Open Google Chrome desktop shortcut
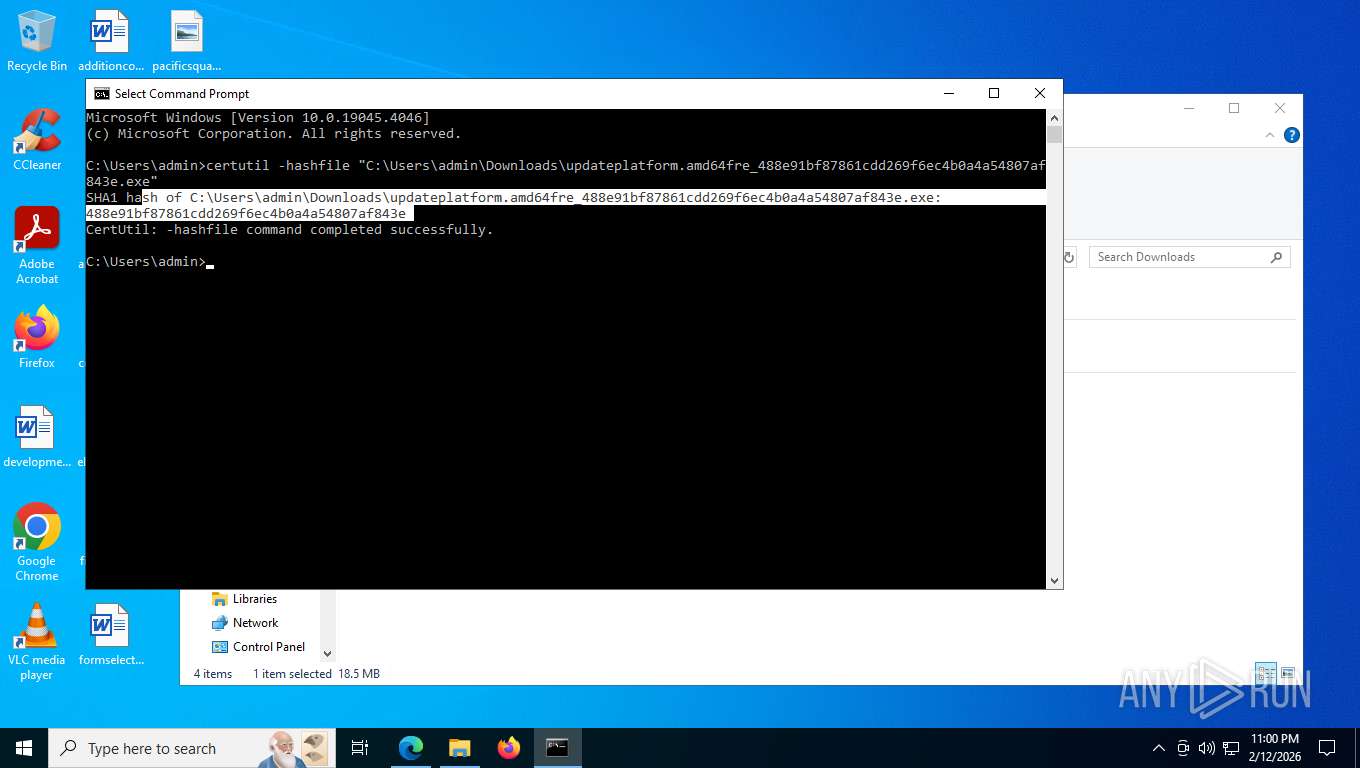1360x768 pixels. tap(37, 542)
